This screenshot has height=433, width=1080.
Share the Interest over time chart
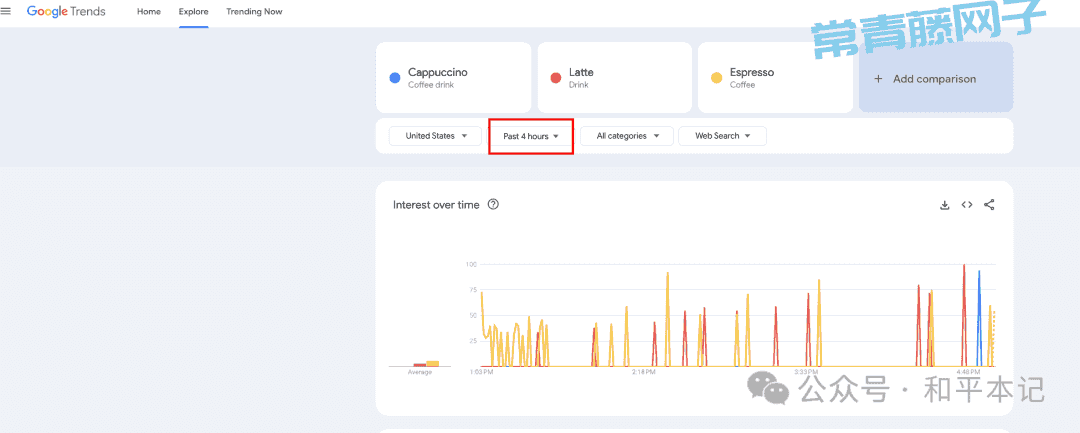point(989,204)
